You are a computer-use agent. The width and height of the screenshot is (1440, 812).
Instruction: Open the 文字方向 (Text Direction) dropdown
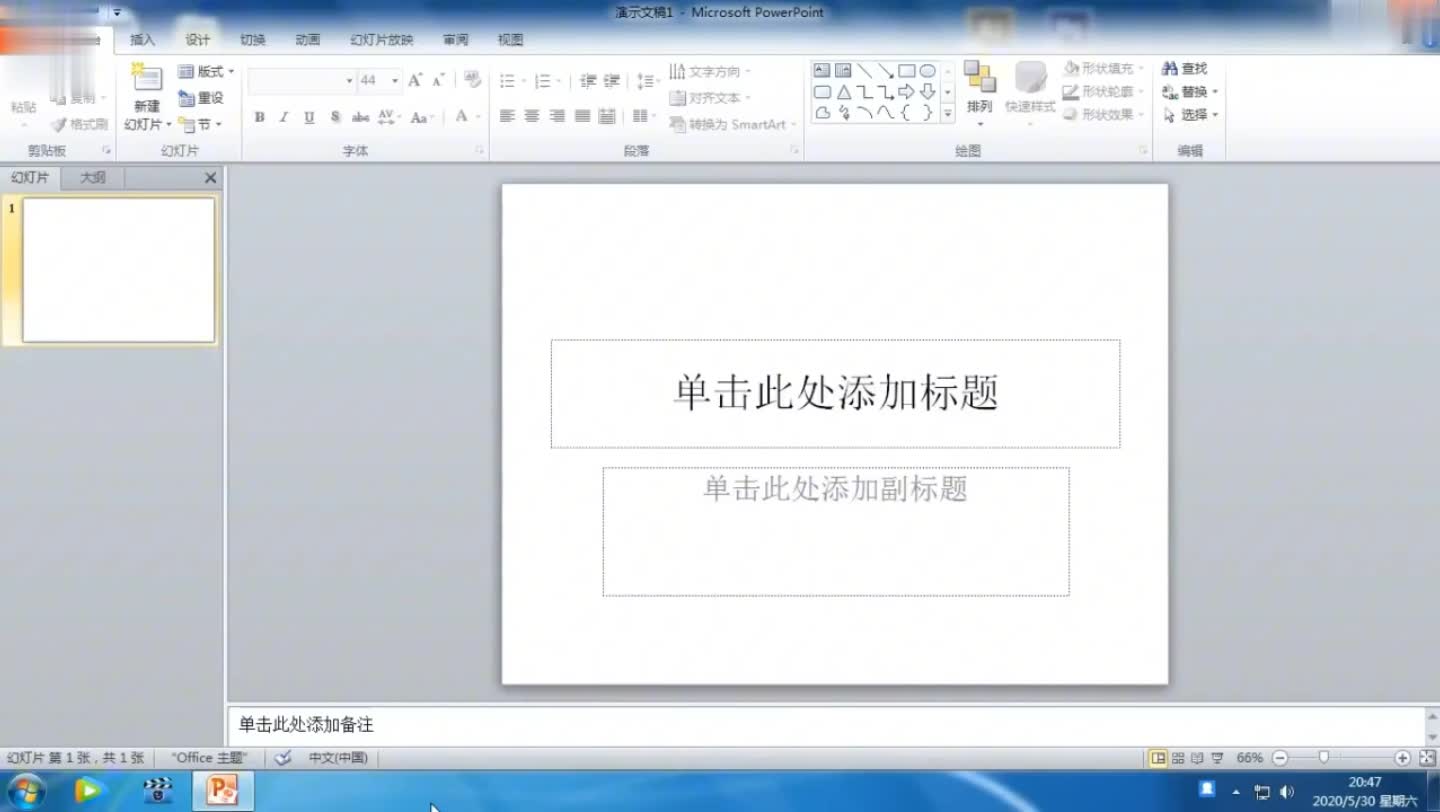click(710, 70)
